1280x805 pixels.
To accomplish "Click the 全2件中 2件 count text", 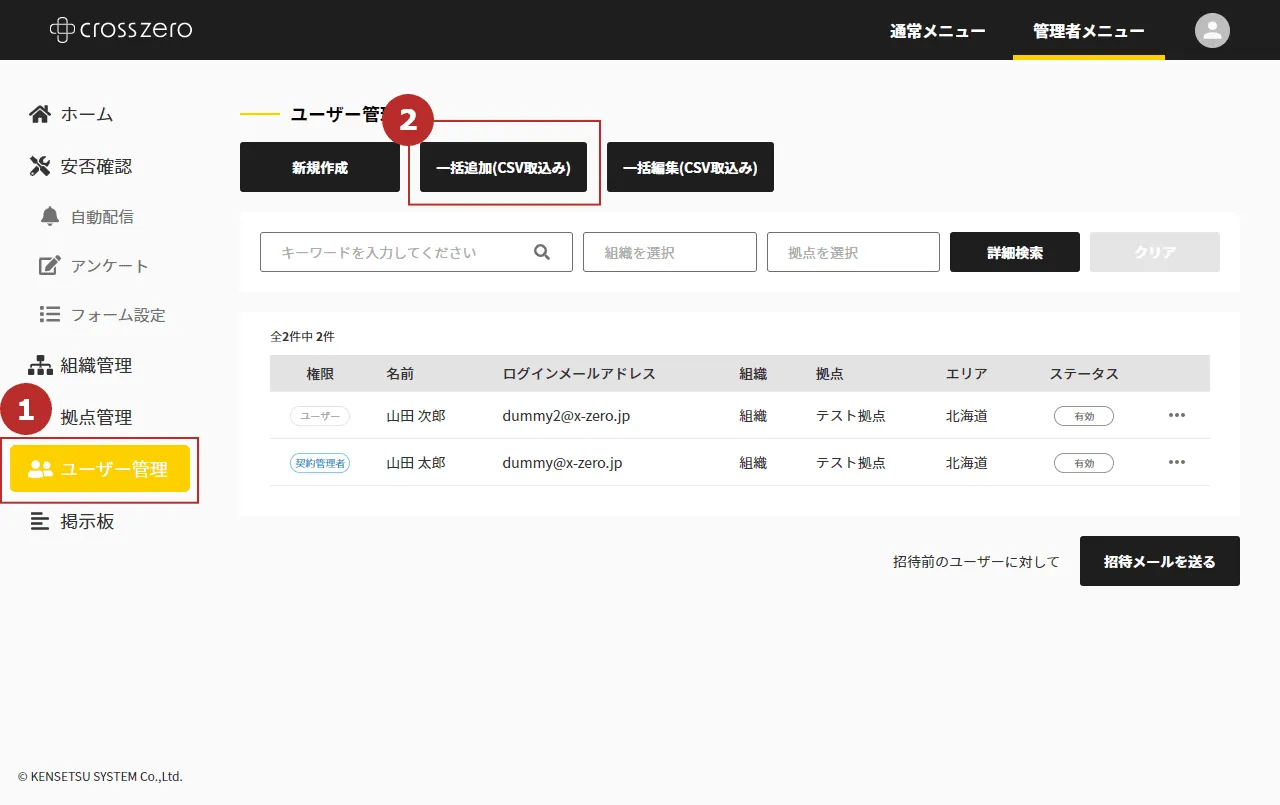I will point(303,337).
